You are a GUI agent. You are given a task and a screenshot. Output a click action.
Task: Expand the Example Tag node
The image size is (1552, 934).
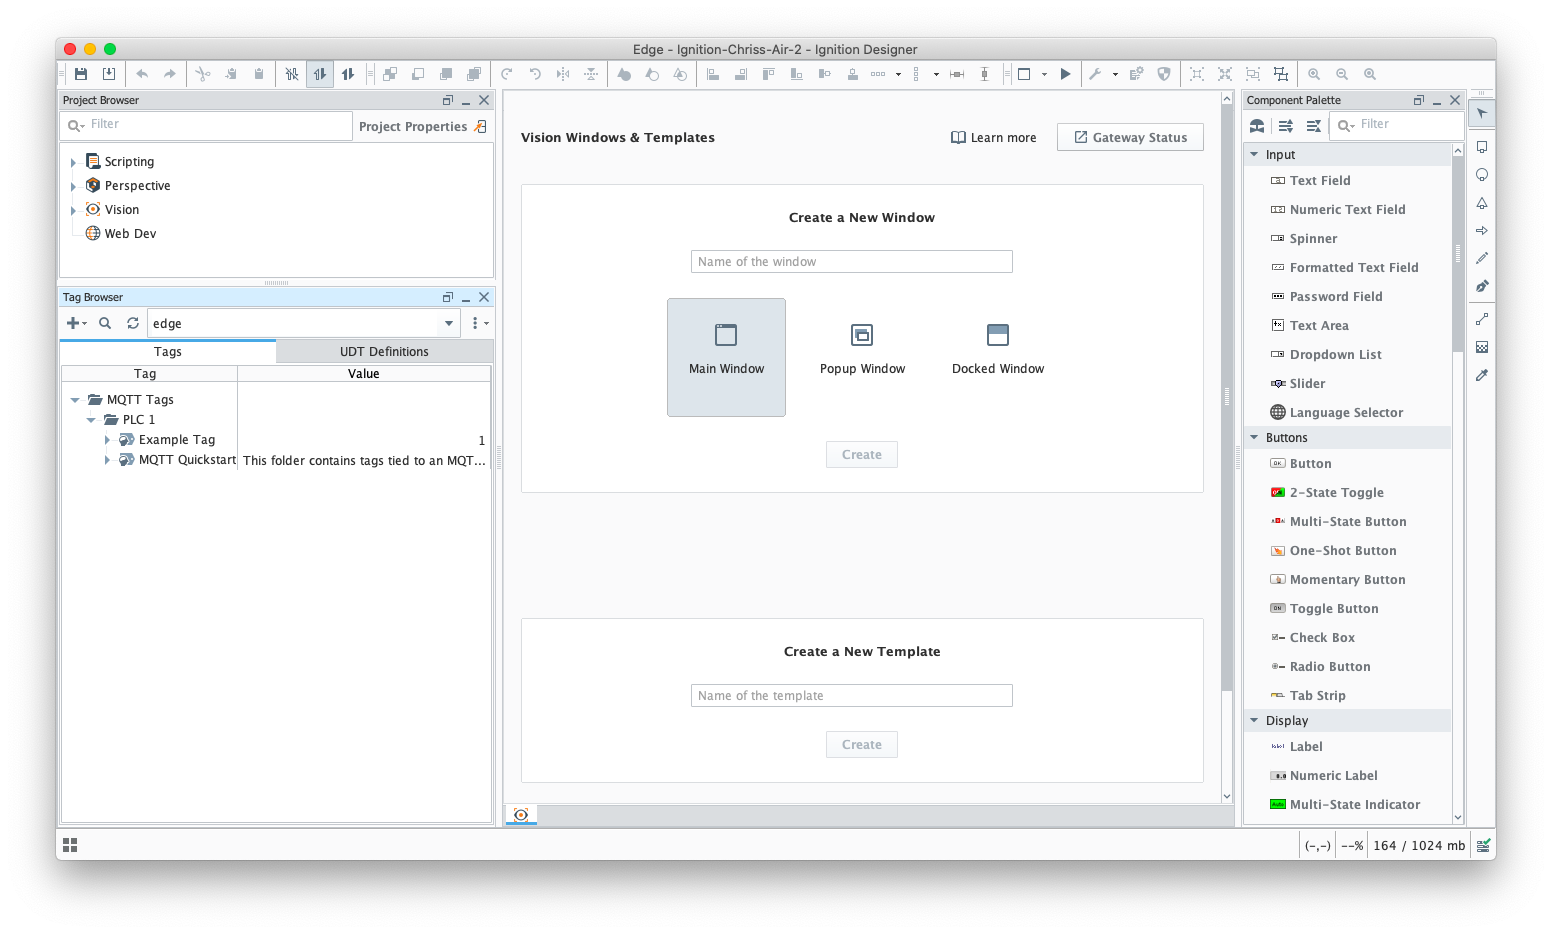(x=107, y=440)
